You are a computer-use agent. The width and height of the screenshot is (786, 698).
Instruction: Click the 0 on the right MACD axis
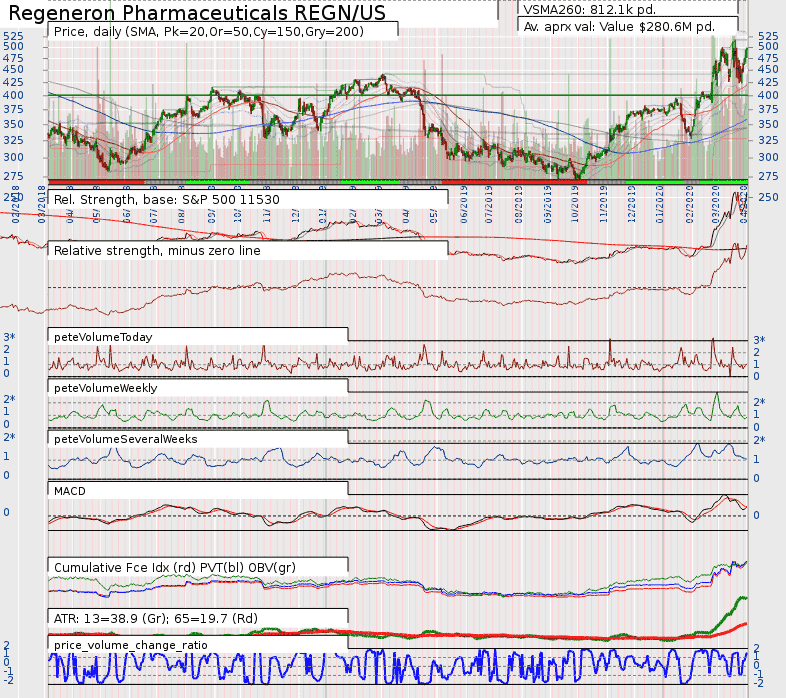point(756,515)
